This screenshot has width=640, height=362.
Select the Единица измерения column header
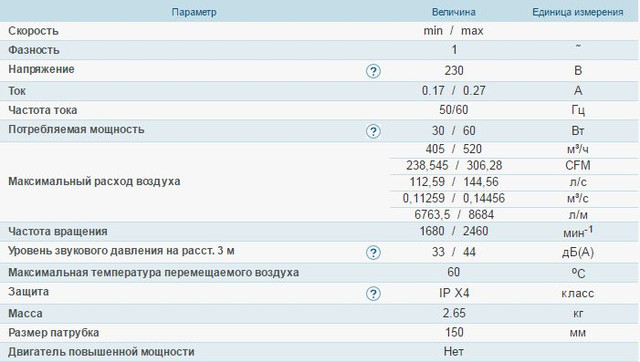point(578,12)
